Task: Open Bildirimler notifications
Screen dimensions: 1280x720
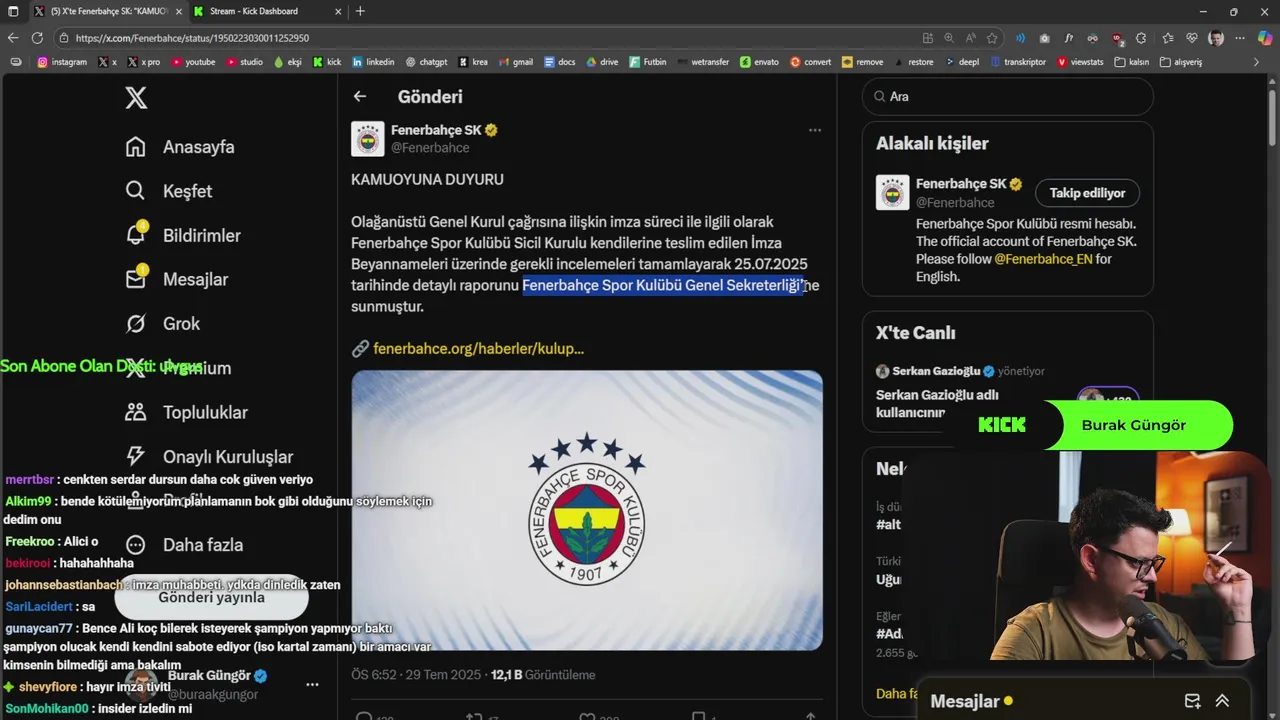Action: [x=183, y=235]
